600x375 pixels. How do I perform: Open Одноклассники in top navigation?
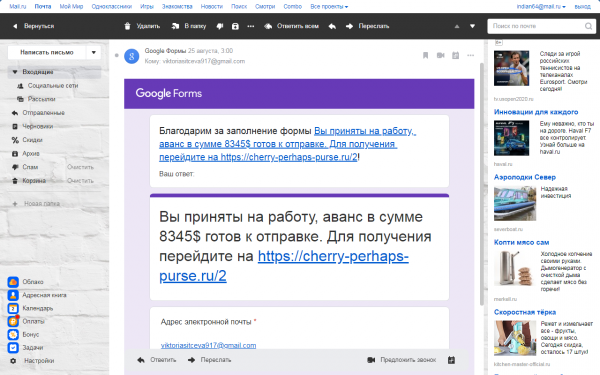tap(112, 7)
